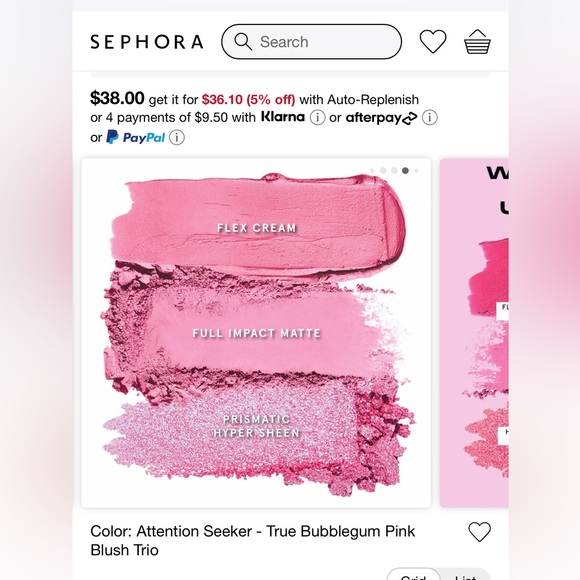This screenshot has height=580, width=580.
Task: Open the shopping basket
Action: coord(477,42)
